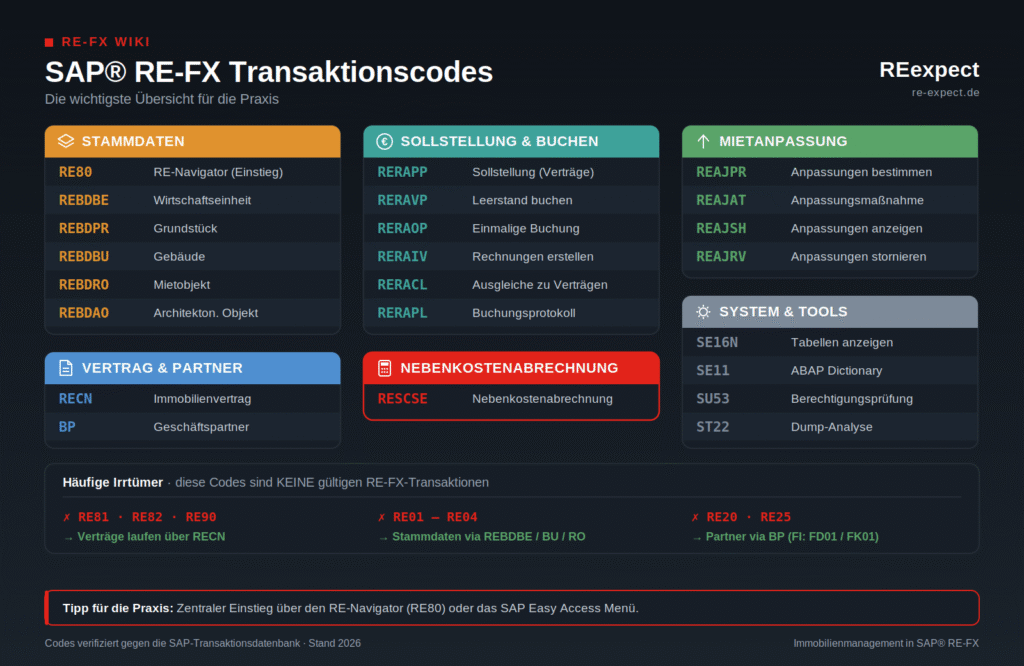Screen dimensions: 1024x666
Task: Click the REAJSH code
Action: [x=721, y=228]
